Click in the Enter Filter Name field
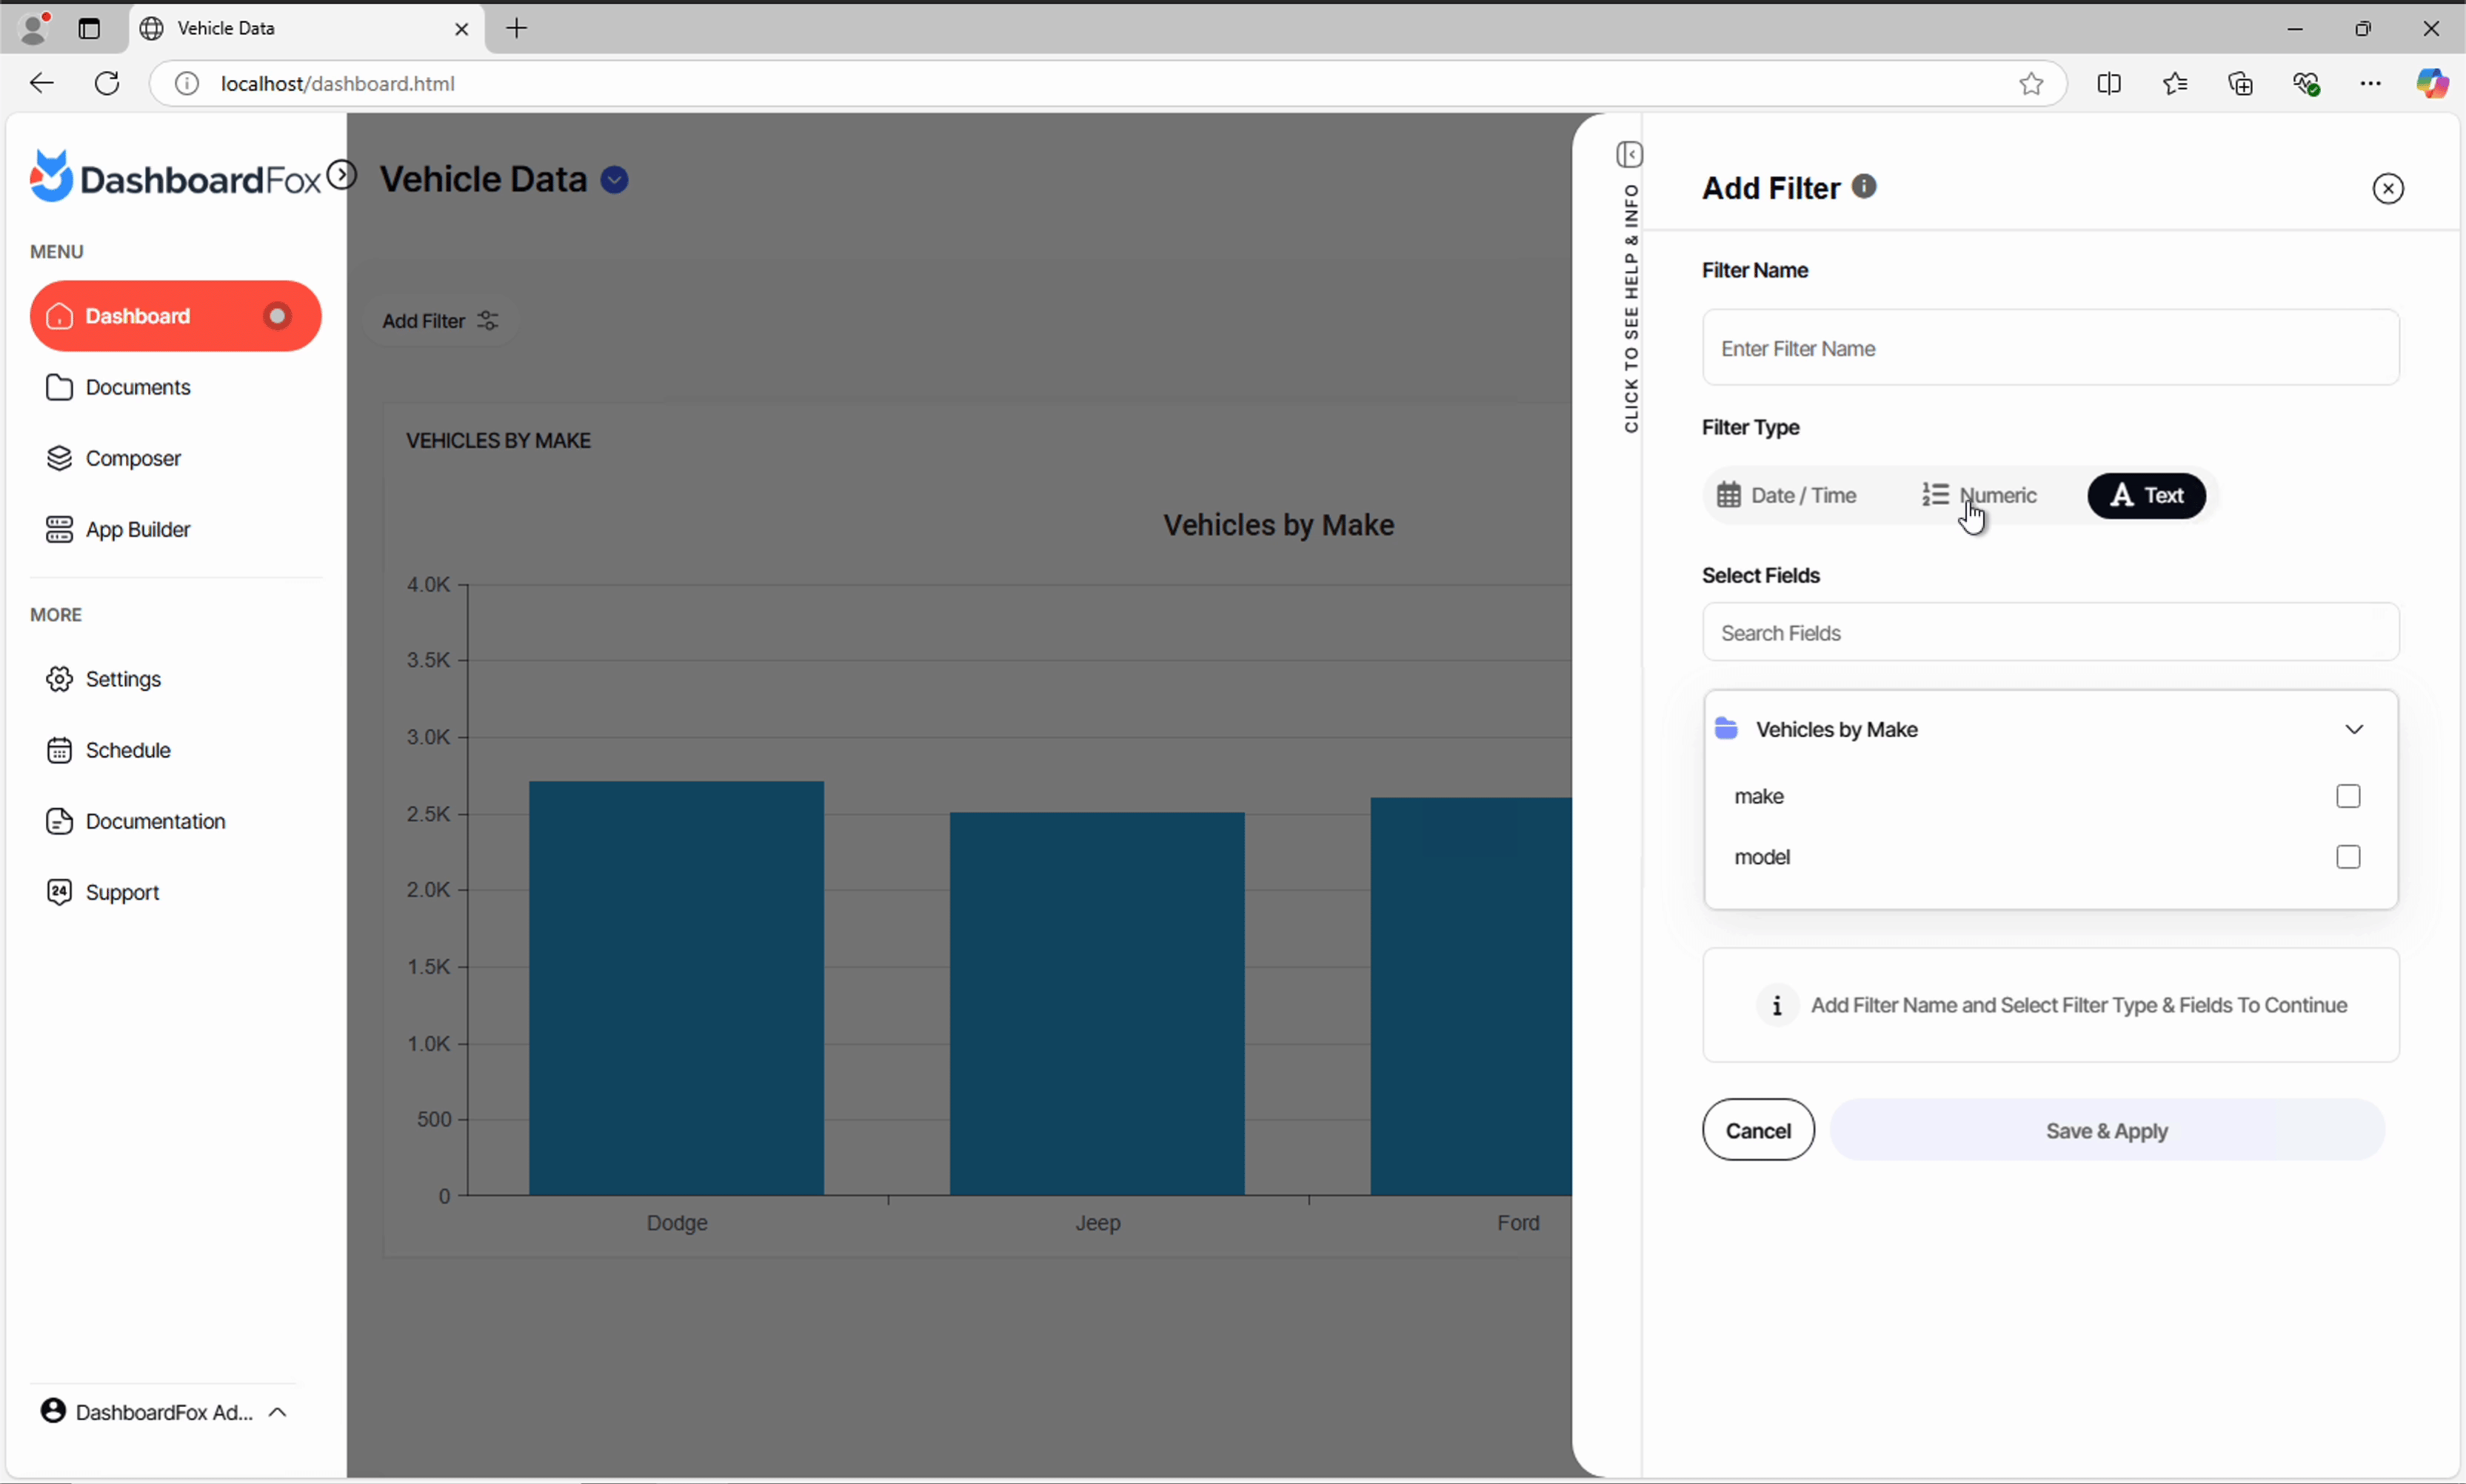Screen dimensions: 2466x1484 [2049, 348]
